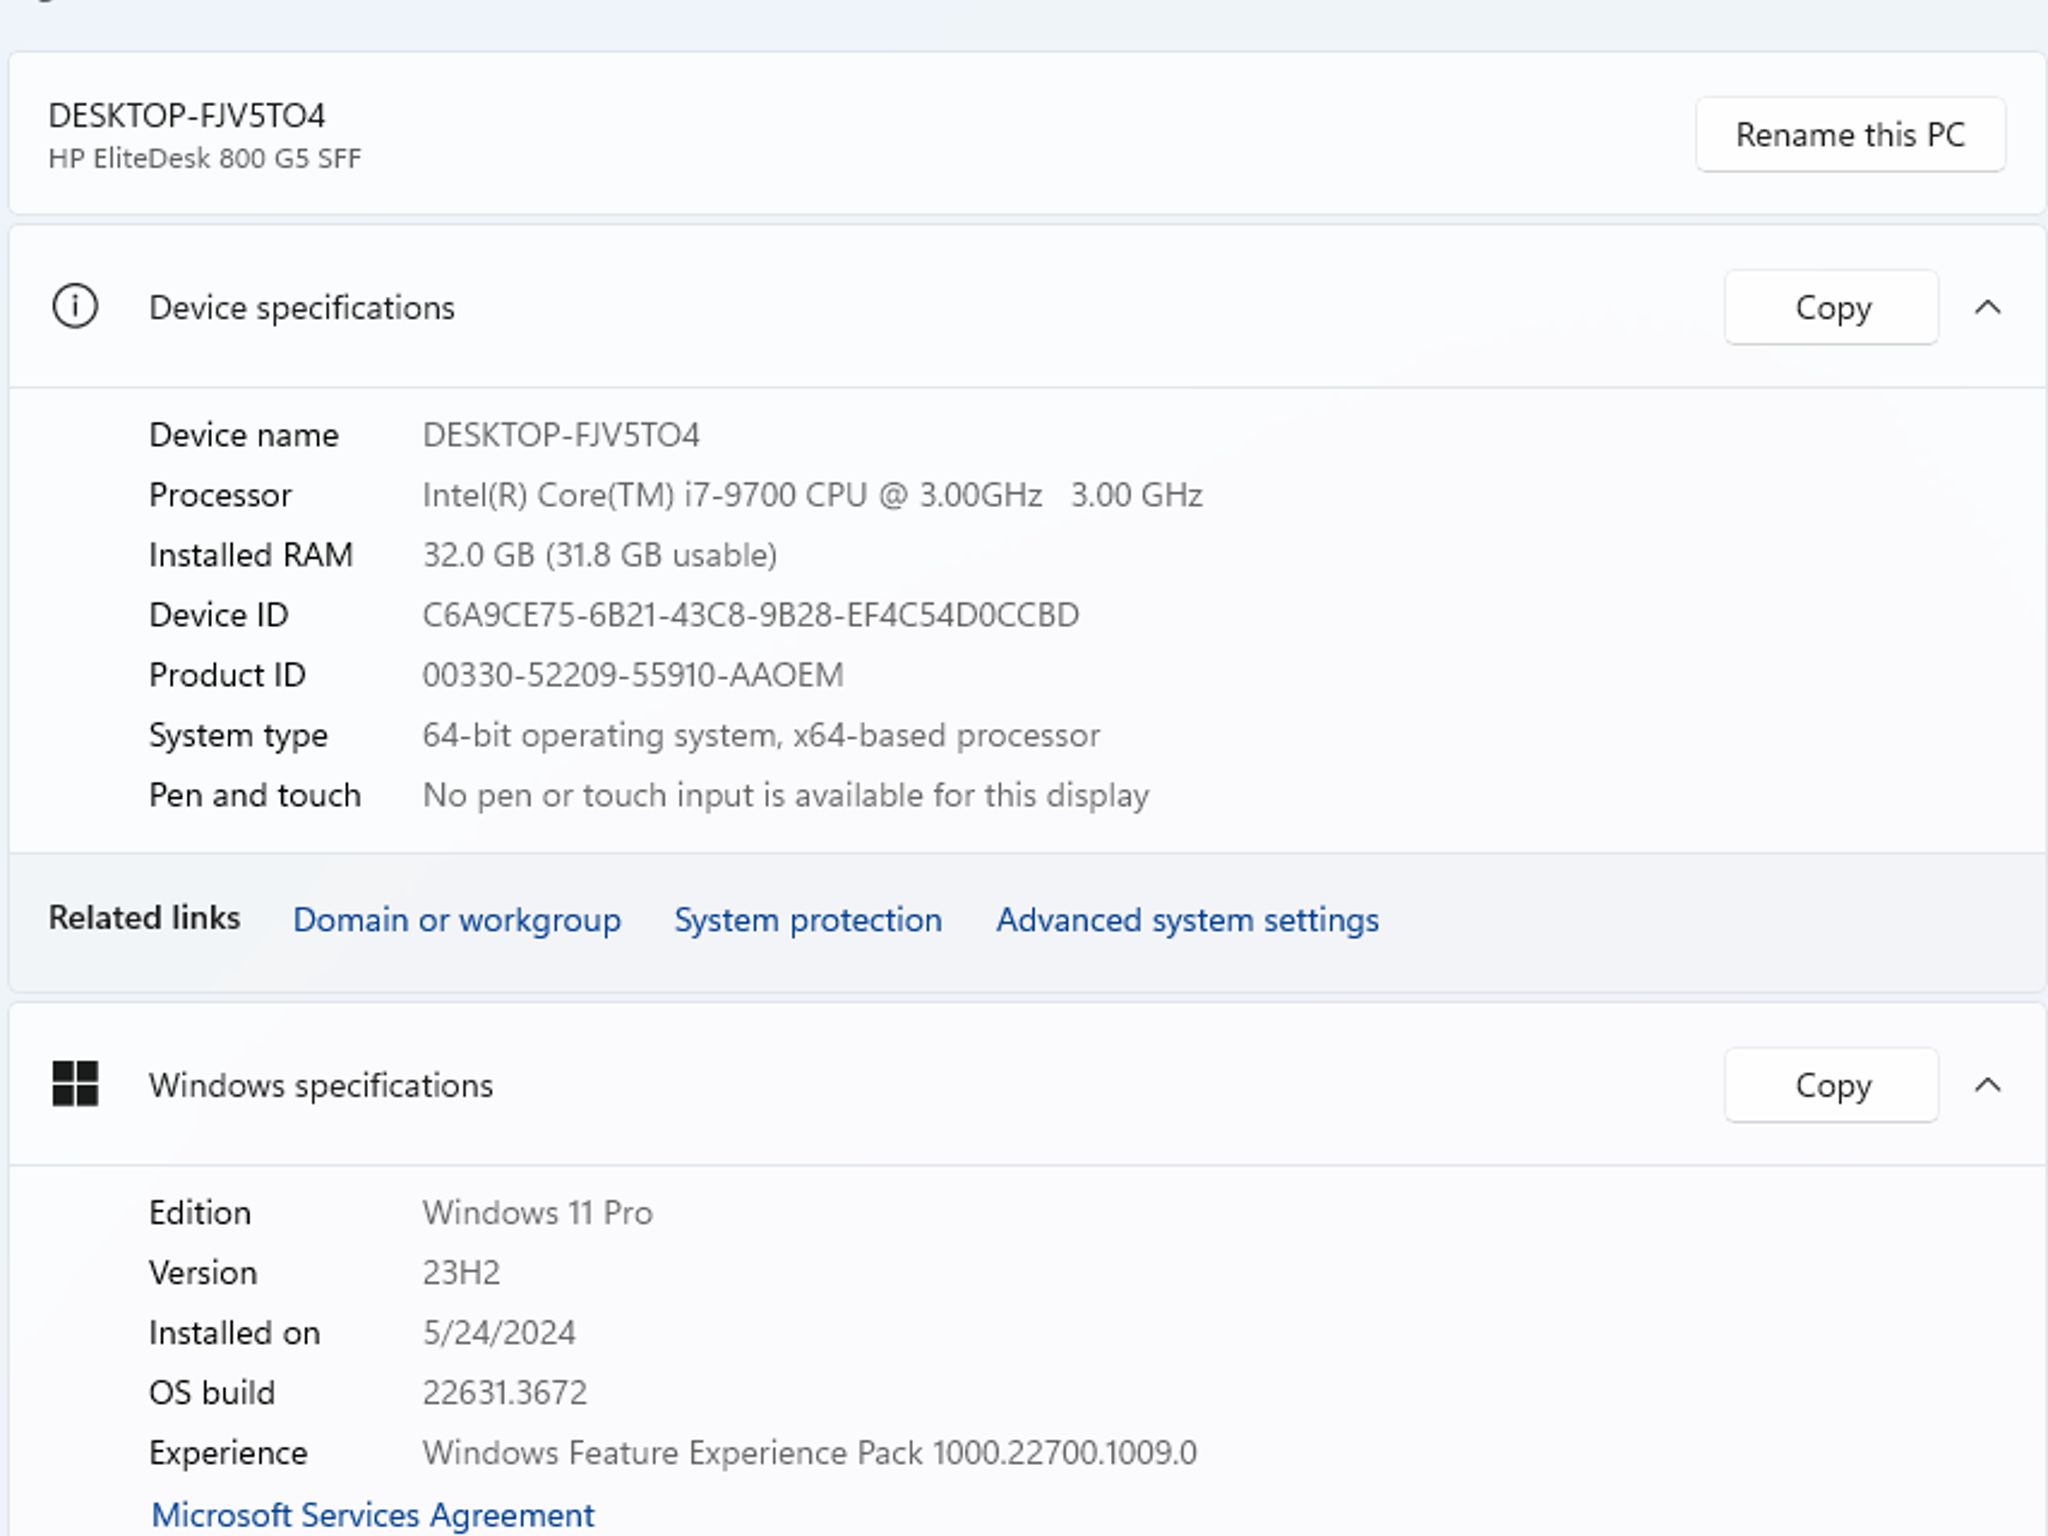Screen dimensions: 2048x1536
Task: Open the System protection link
Action: coord(808,920)
